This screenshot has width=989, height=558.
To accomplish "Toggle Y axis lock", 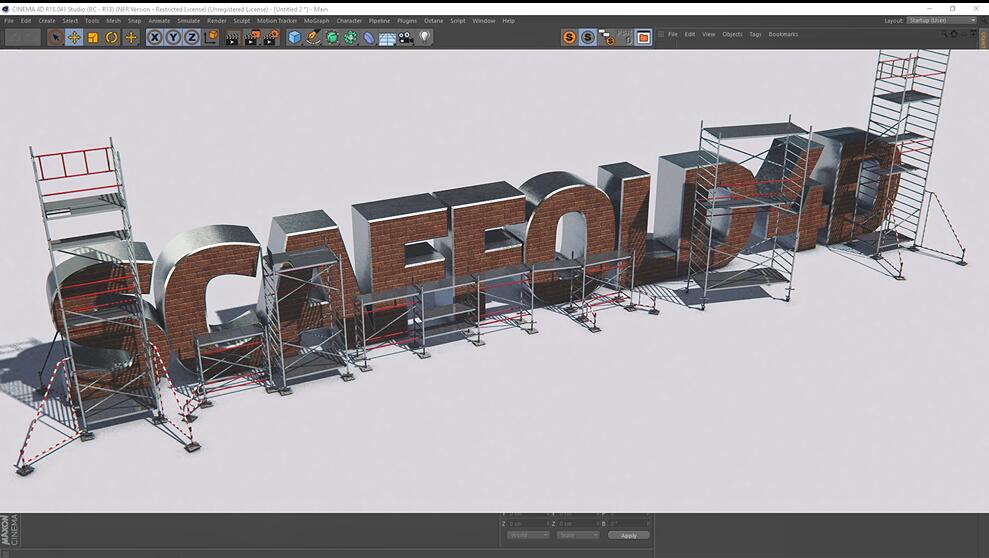I will 173,38.
